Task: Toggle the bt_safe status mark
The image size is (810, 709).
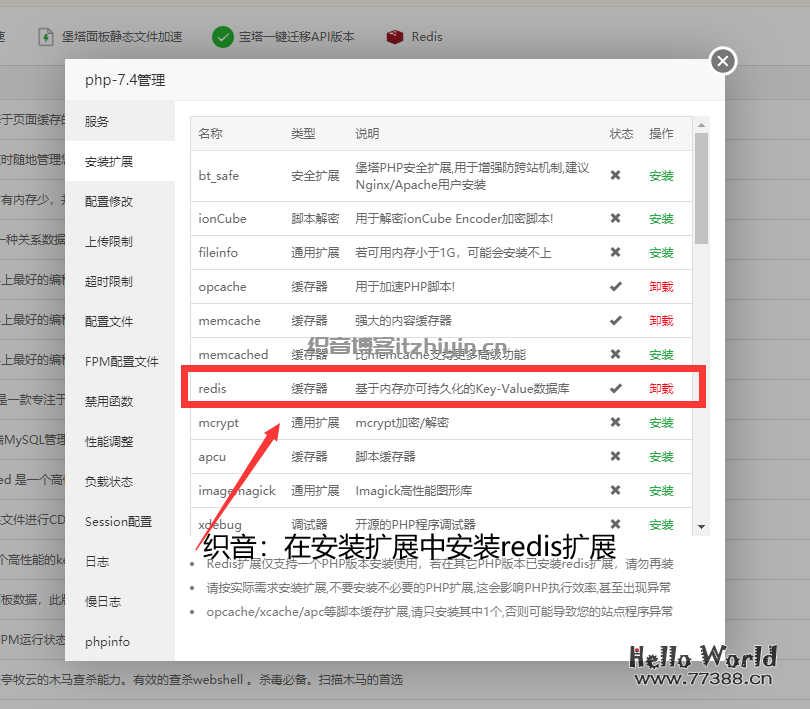Action: [615, 176]
